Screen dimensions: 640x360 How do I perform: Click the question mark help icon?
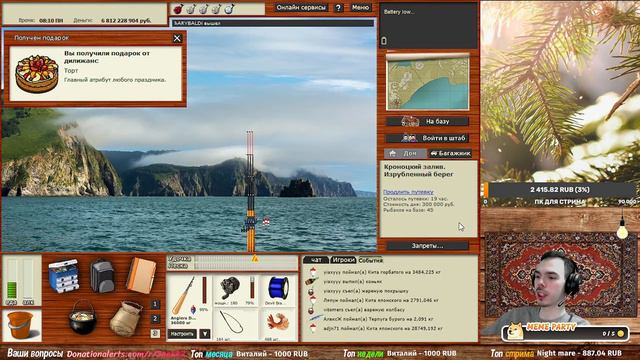pyautogui.click(x=338, y=8)
